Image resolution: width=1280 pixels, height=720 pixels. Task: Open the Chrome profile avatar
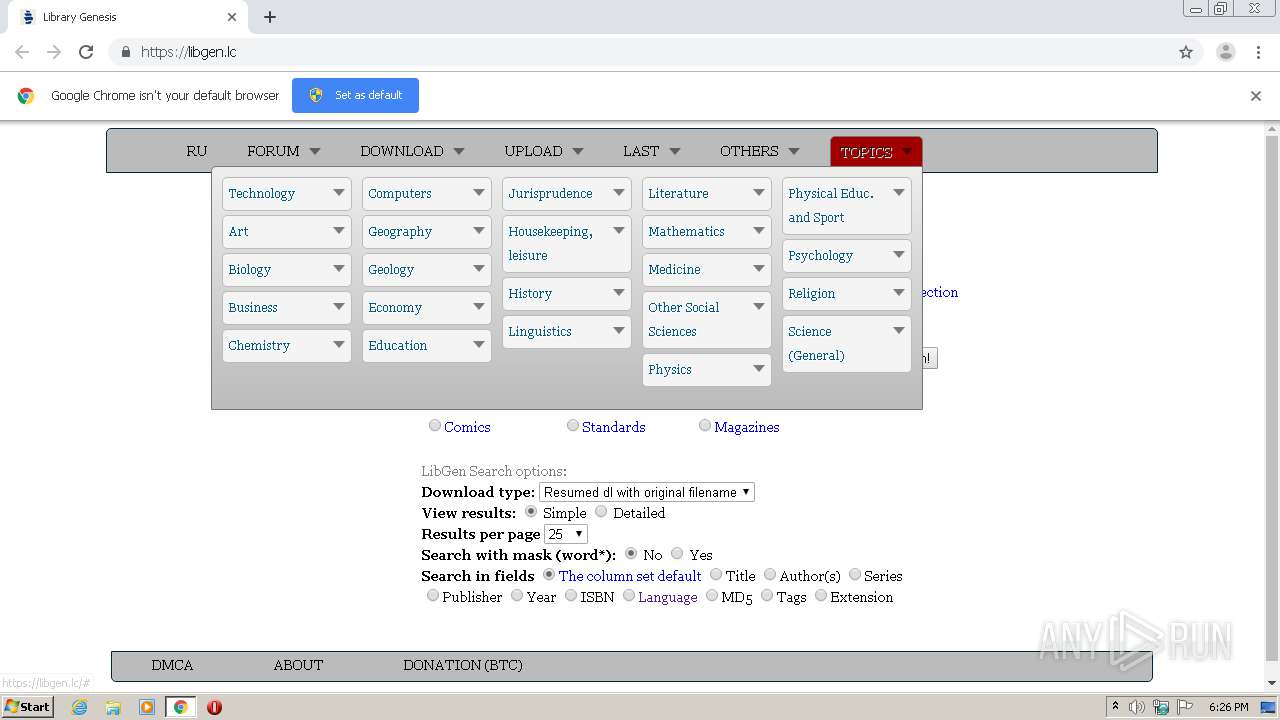coord(1225,52)
